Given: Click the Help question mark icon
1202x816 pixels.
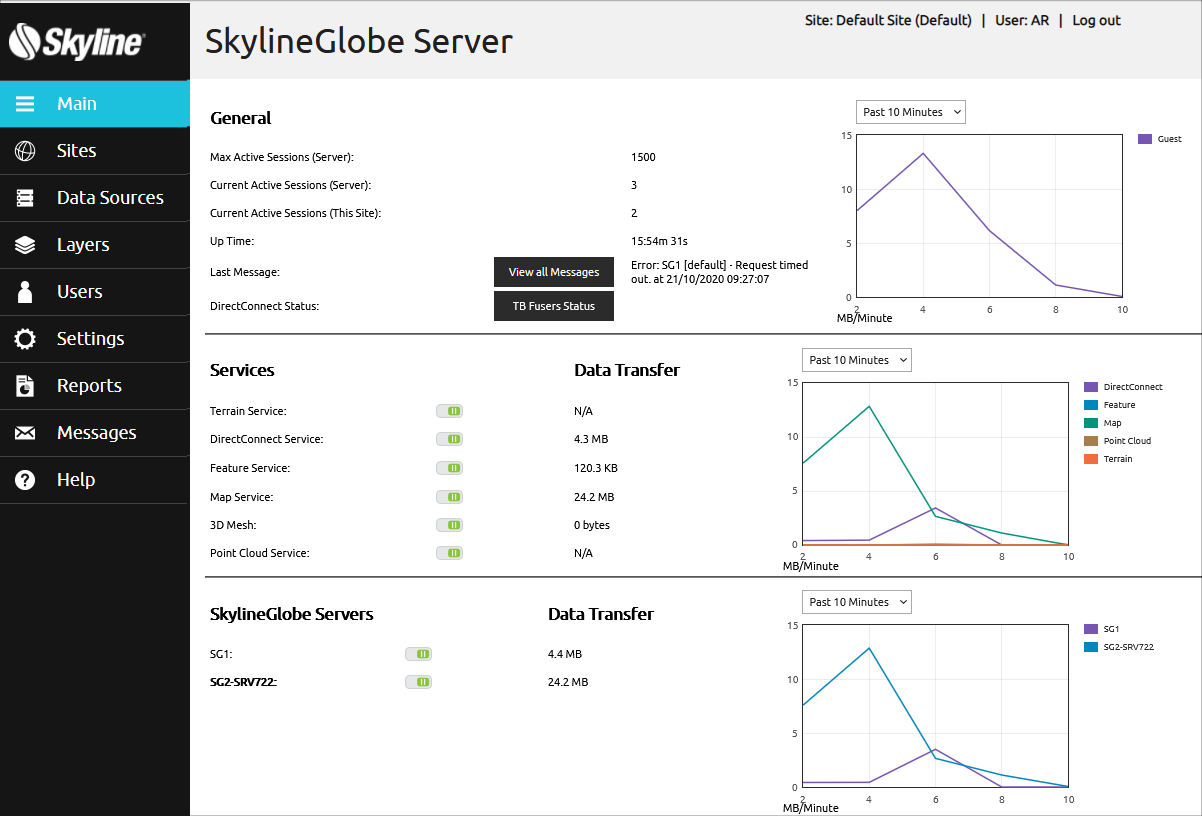Looking at the screenshot, I should 25,480.
